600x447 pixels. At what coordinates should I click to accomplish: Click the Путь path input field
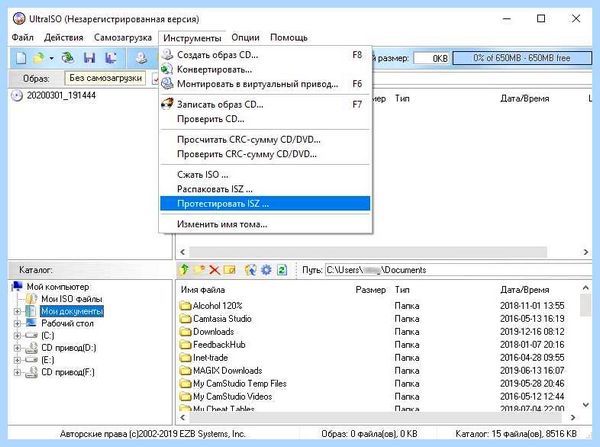(x=458, y=270)
